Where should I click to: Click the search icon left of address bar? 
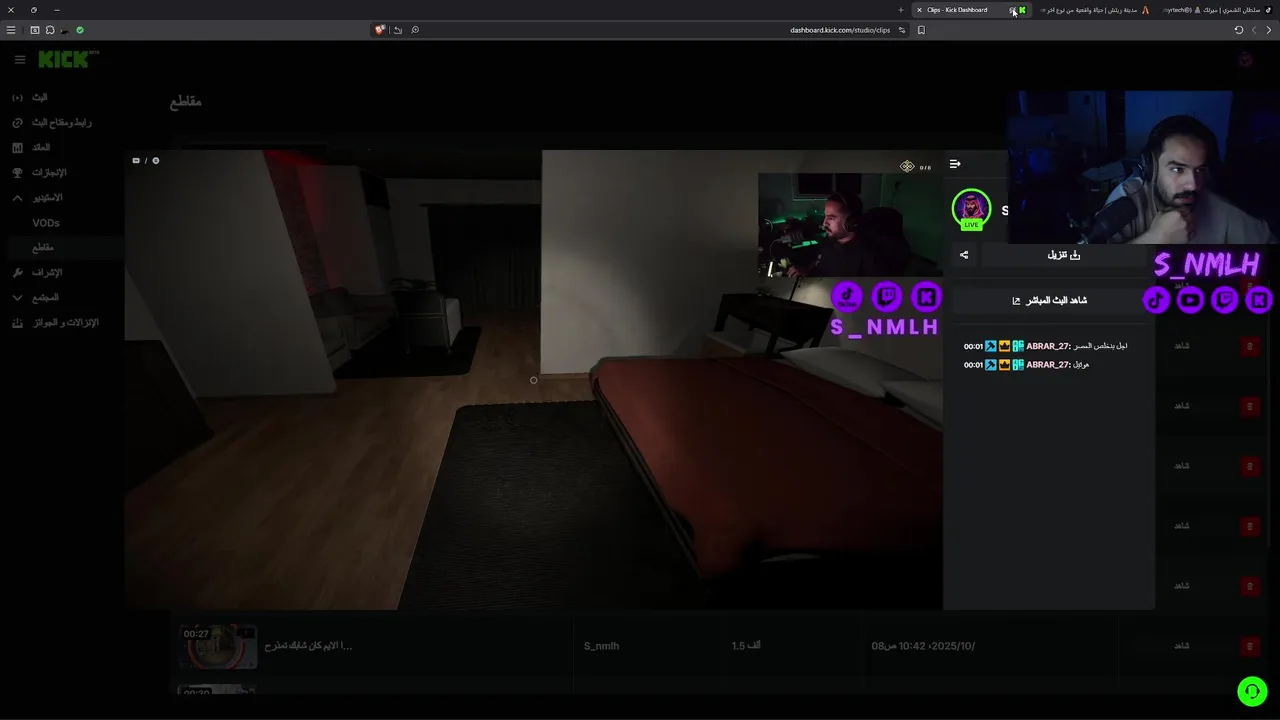tap(415, 30)
